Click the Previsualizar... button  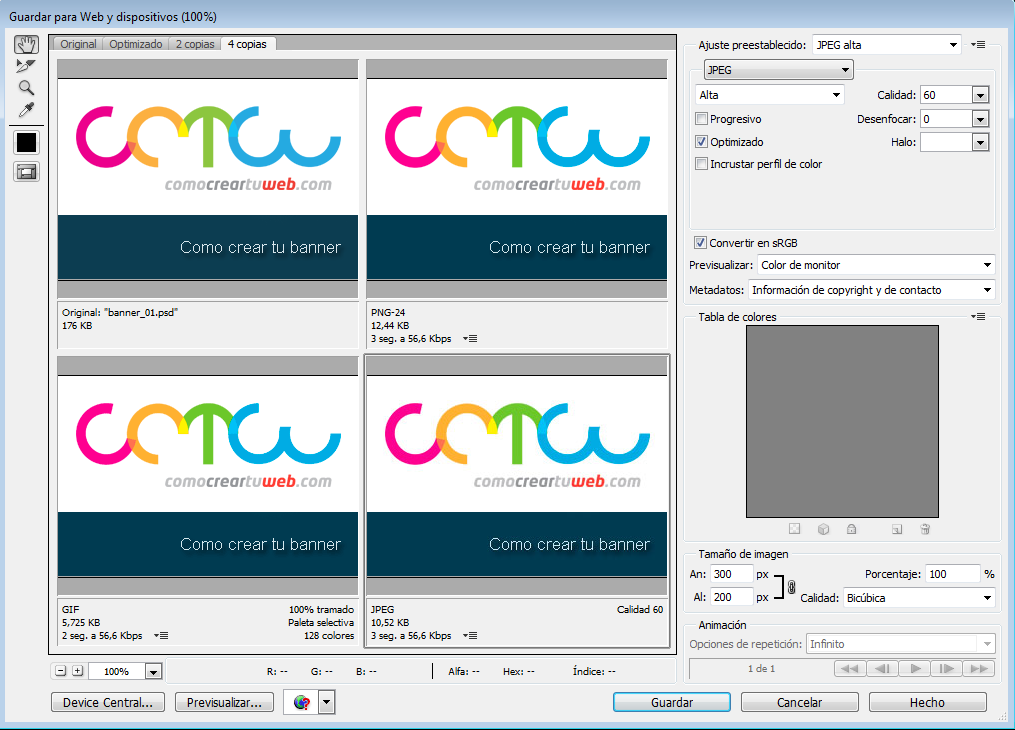pos(224,702)
